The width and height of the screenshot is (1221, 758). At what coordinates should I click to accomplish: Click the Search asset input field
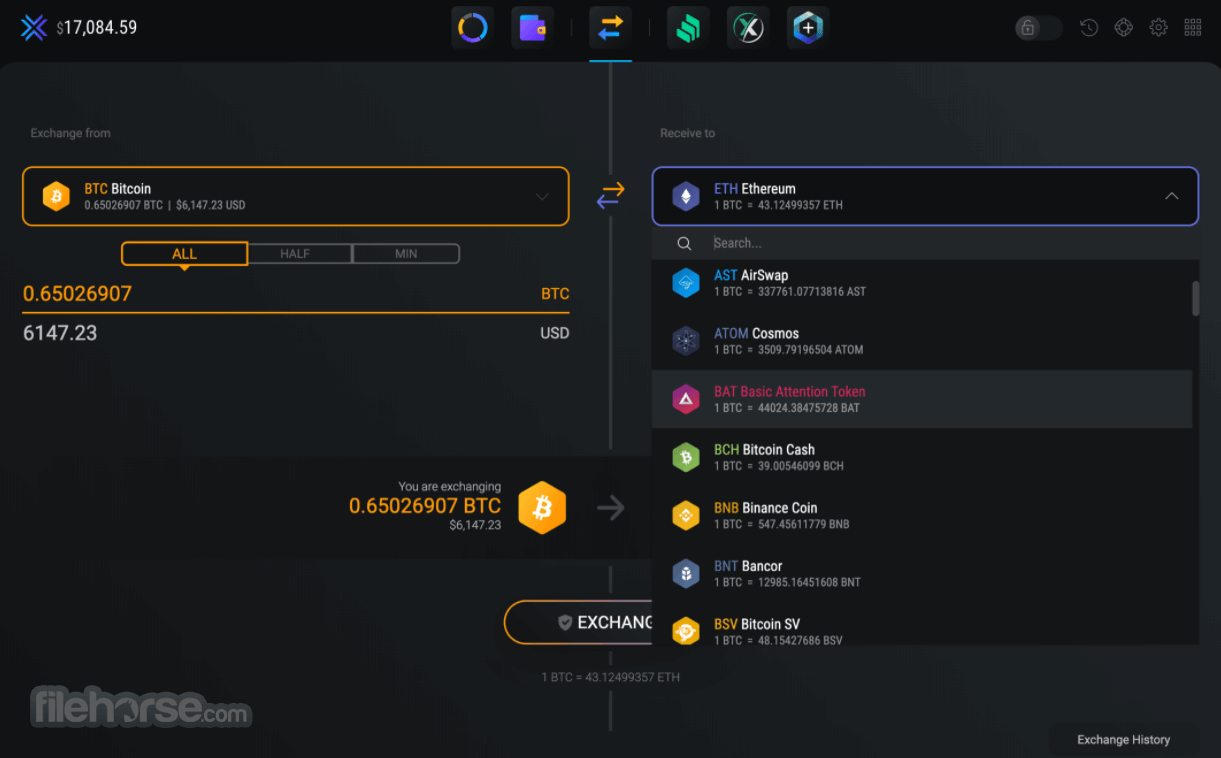click(x=925, y=243)
